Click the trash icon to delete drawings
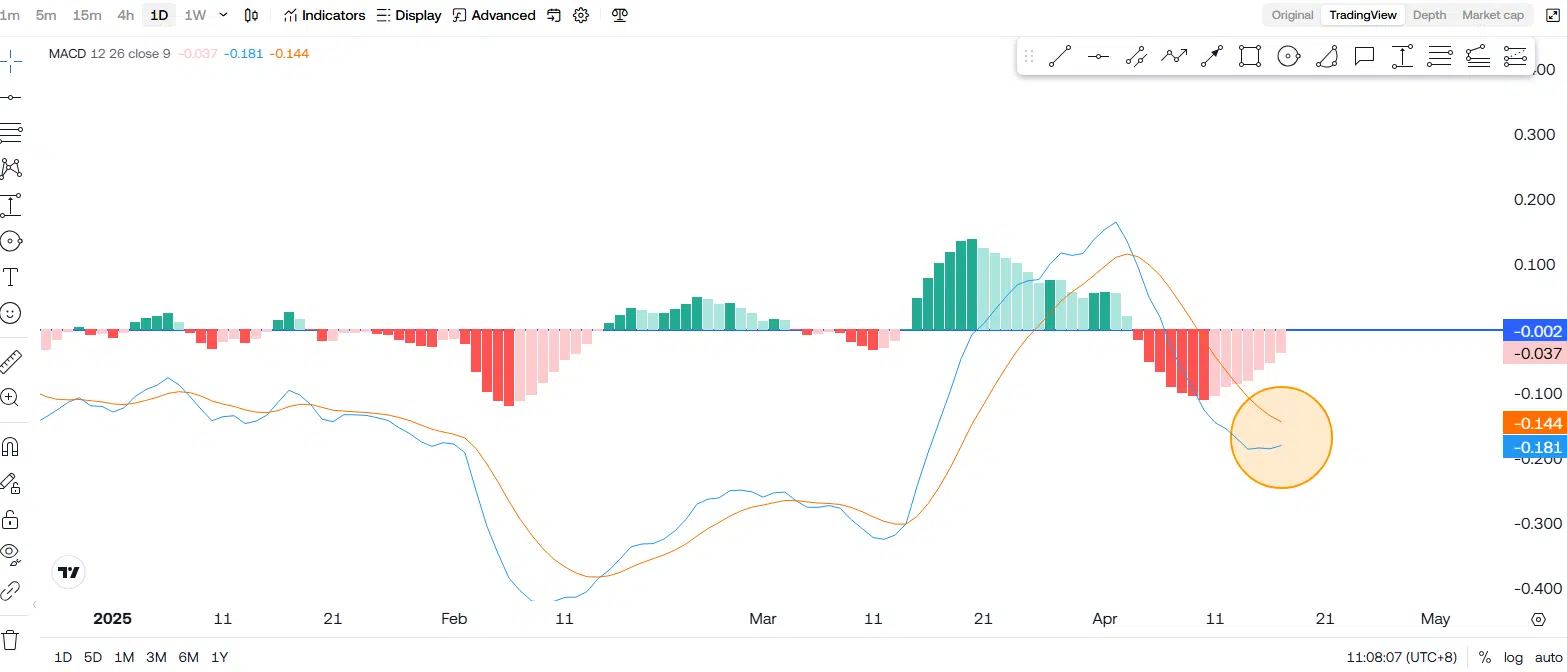The width and height of the screenshot is (1567, 672). pyautogui.click(x=11, y=639)
